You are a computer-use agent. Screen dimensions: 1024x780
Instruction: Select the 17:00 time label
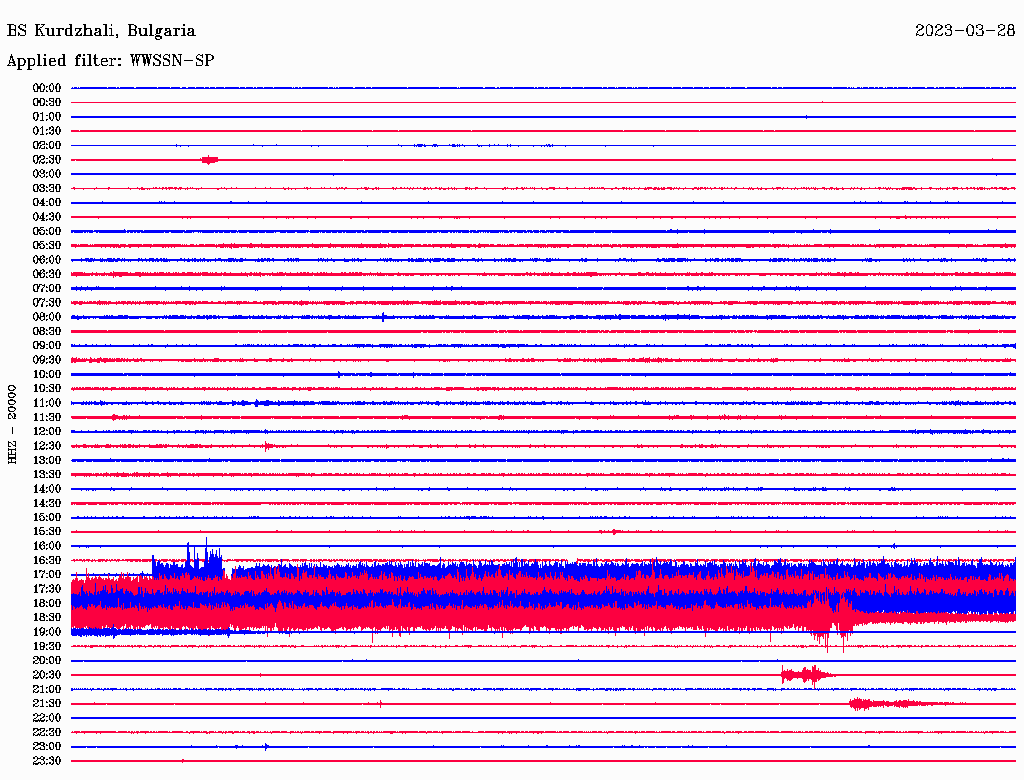point(47,575)
